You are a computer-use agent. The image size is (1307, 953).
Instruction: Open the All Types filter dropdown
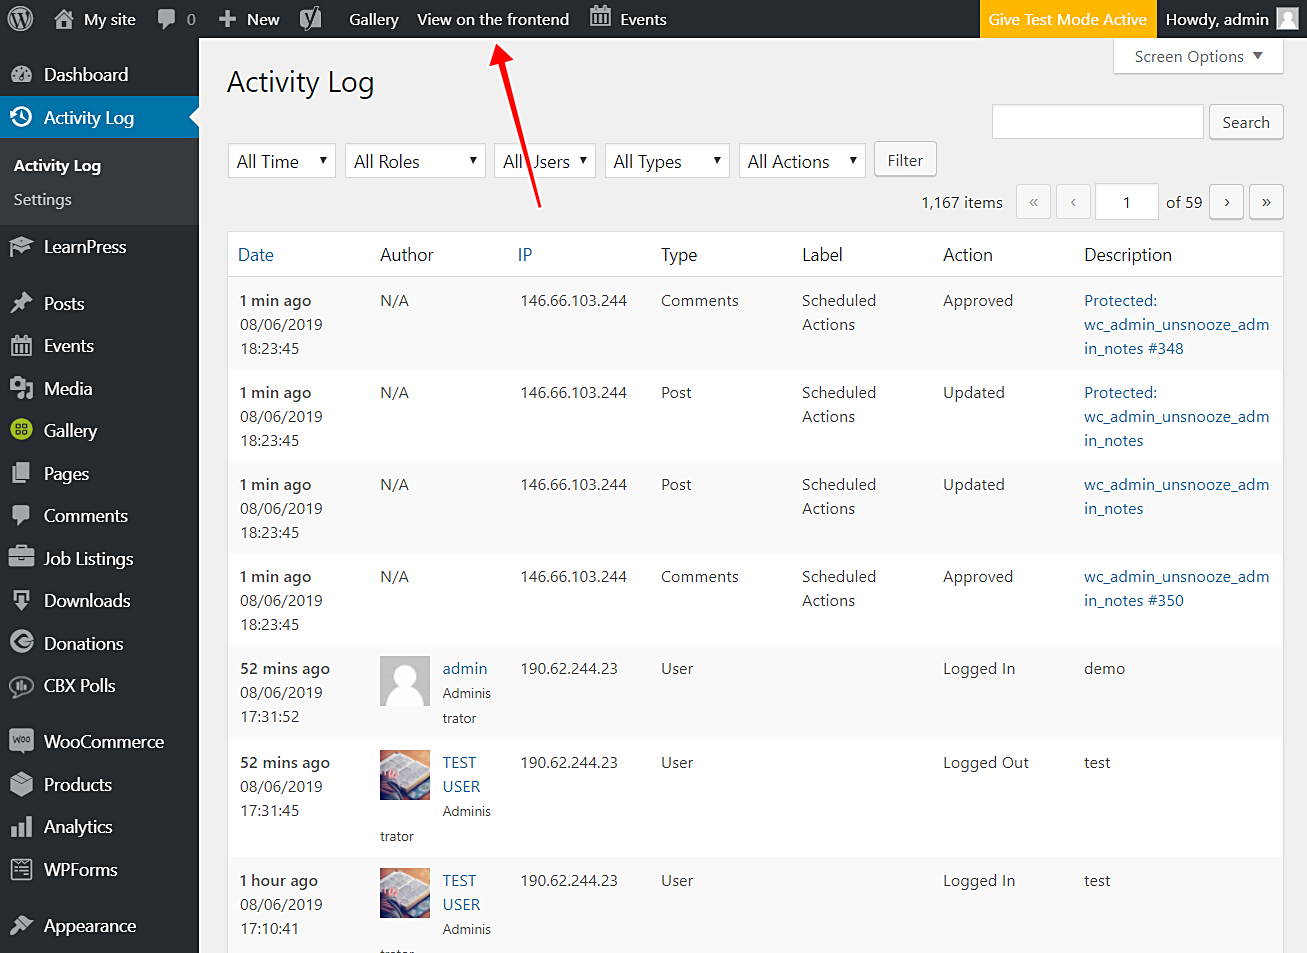[667, 161]
